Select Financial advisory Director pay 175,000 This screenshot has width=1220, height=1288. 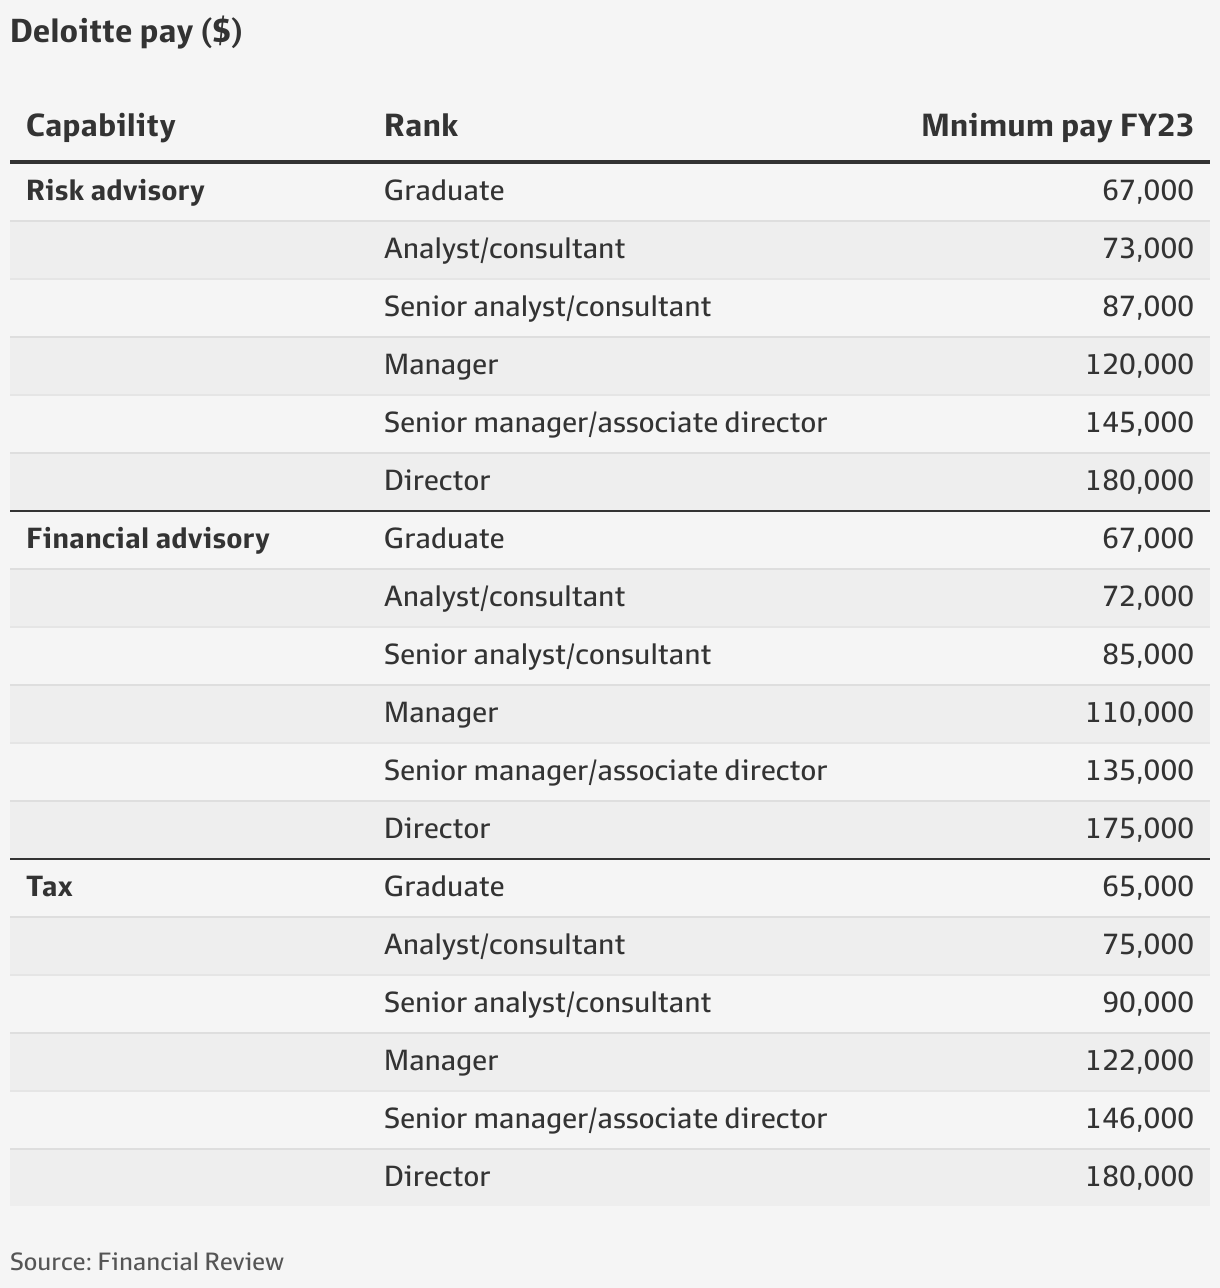(x=1140, y=829)
